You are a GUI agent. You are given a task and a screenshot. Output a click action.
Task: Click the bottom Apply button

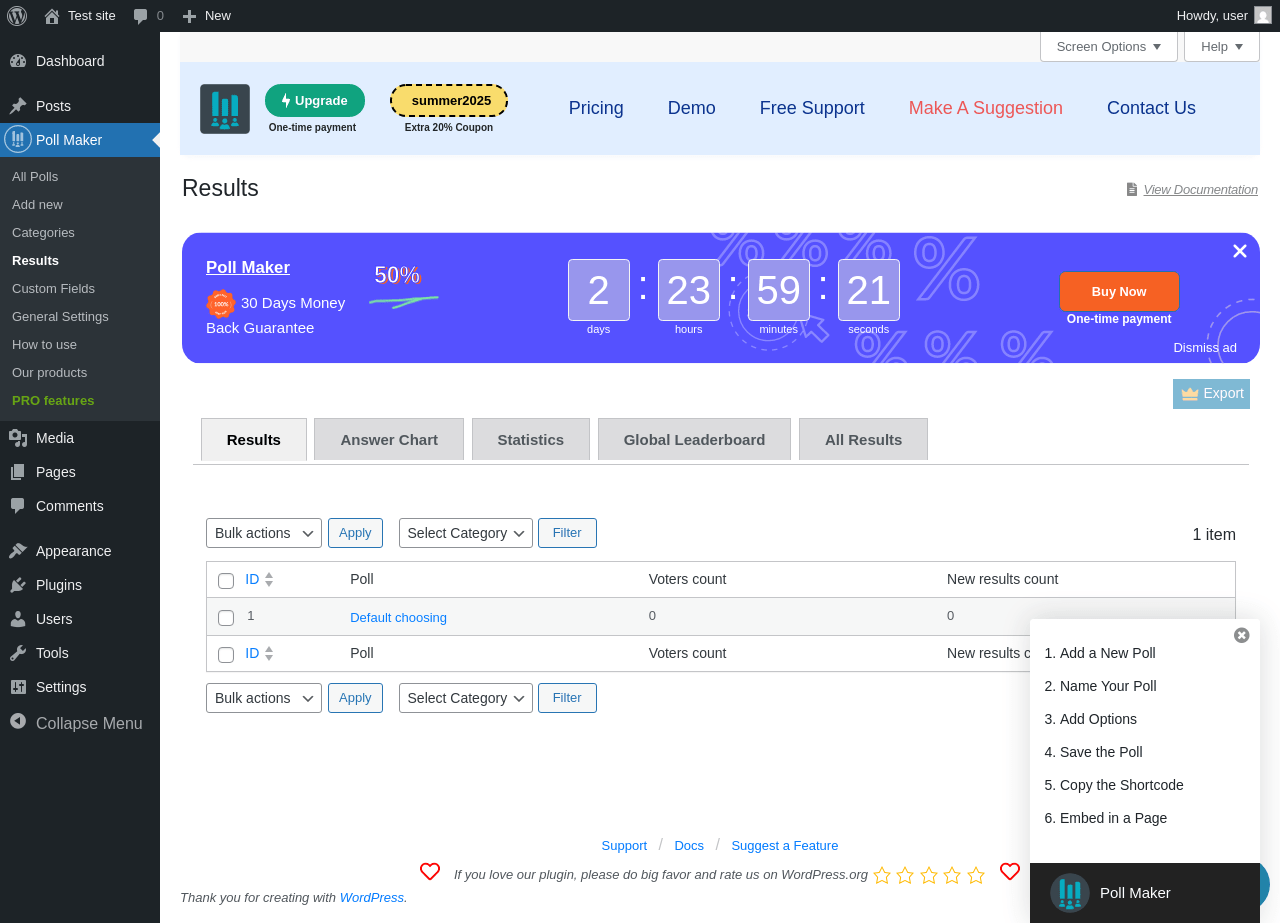(x=355, y=698)
